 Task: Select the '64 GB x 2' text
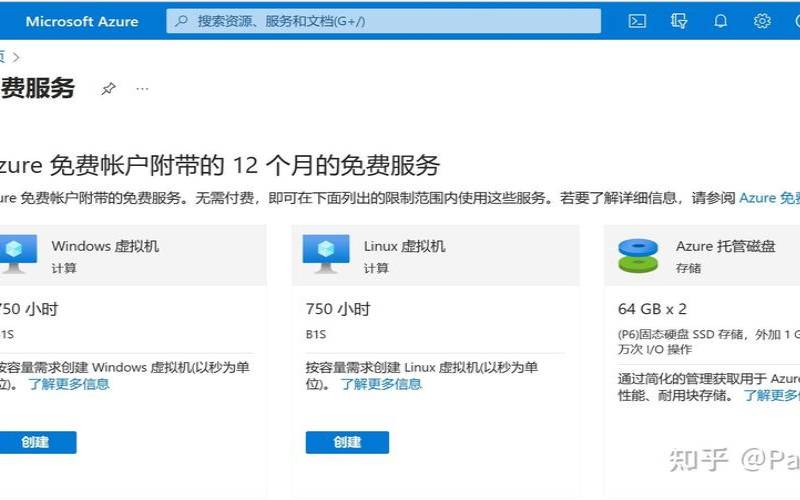(652, 309)
